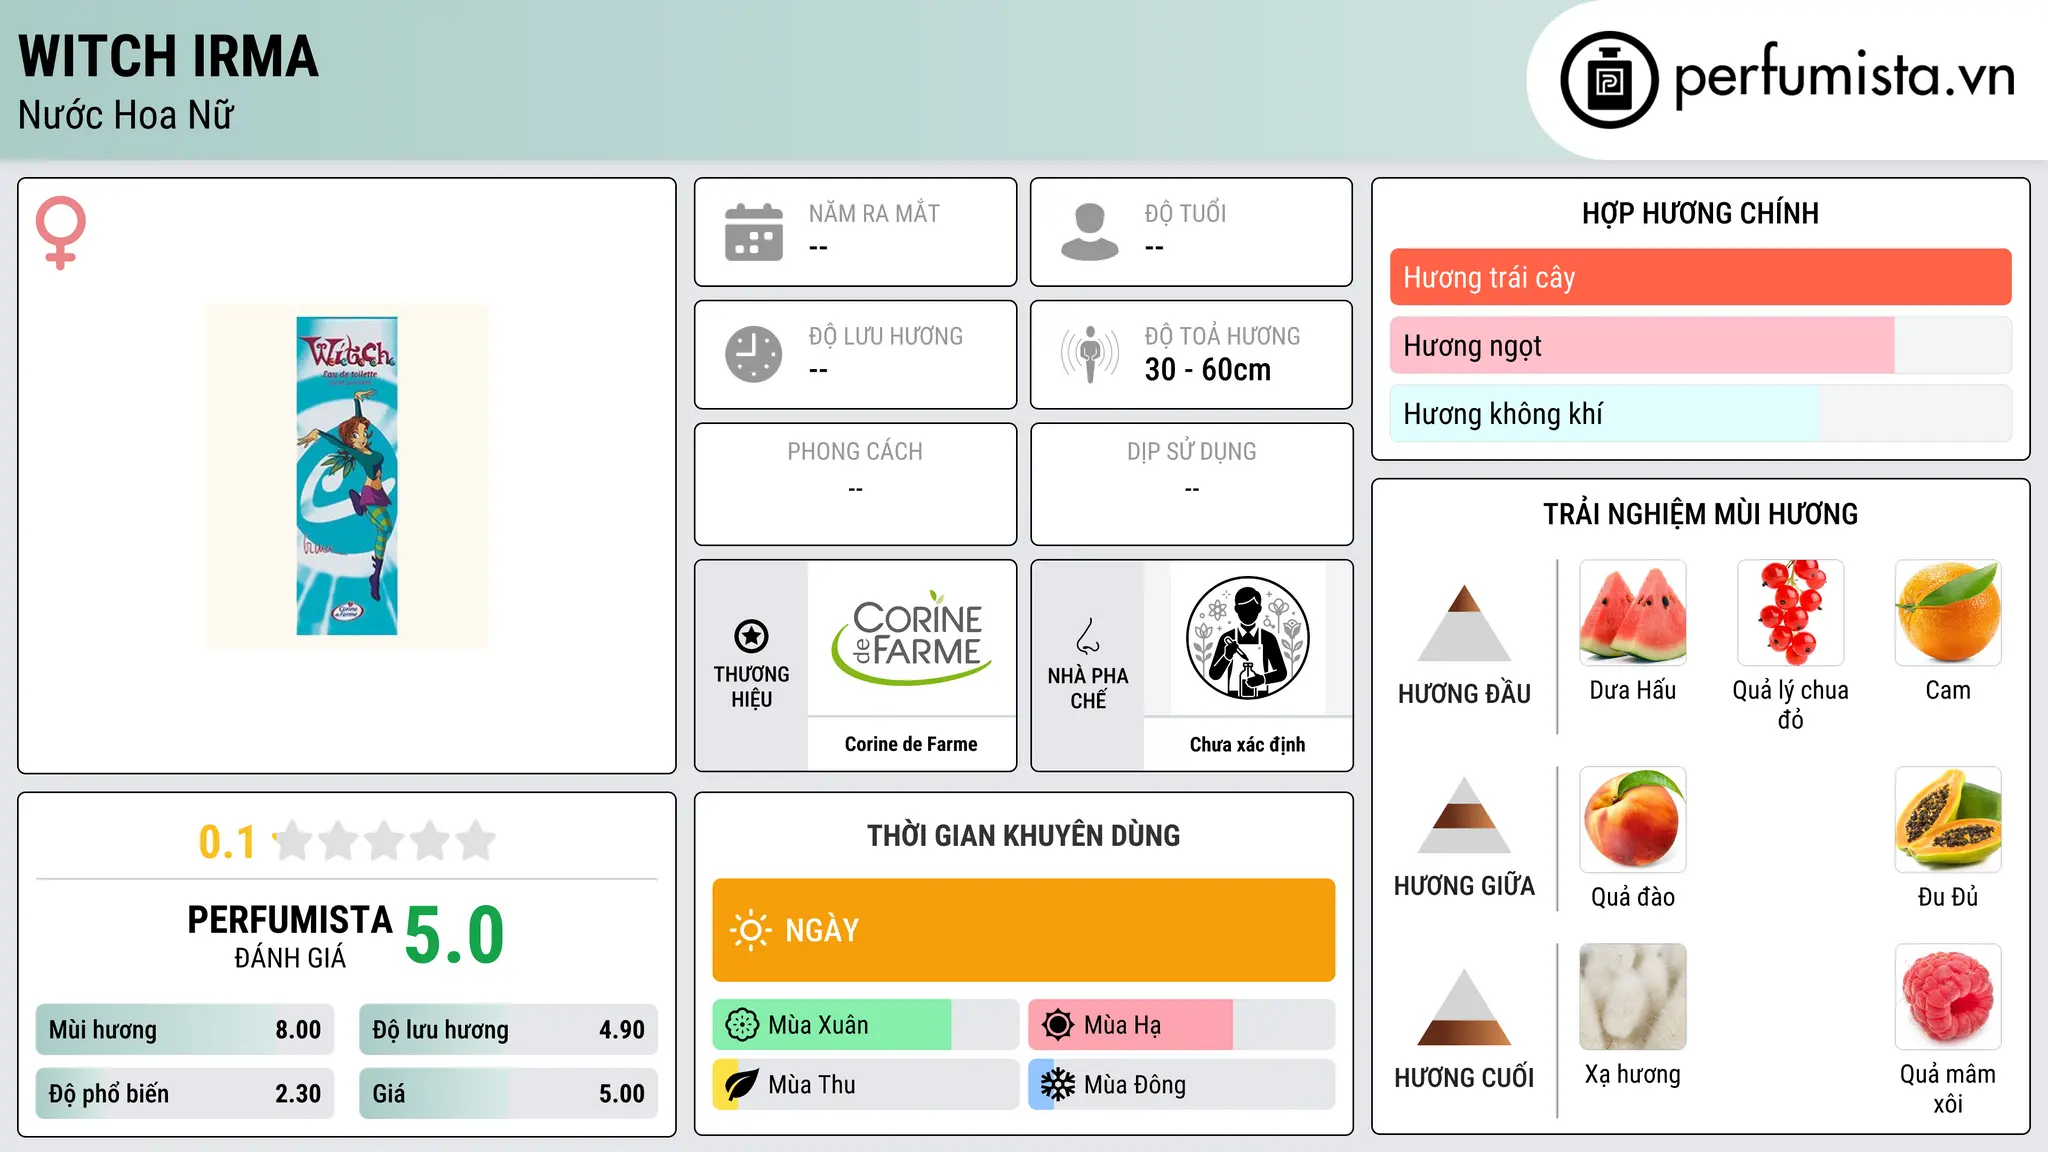
Task: Click the TRẢI NGHIỆM MÙI HƯƠNG heading
Action: 1700,514
